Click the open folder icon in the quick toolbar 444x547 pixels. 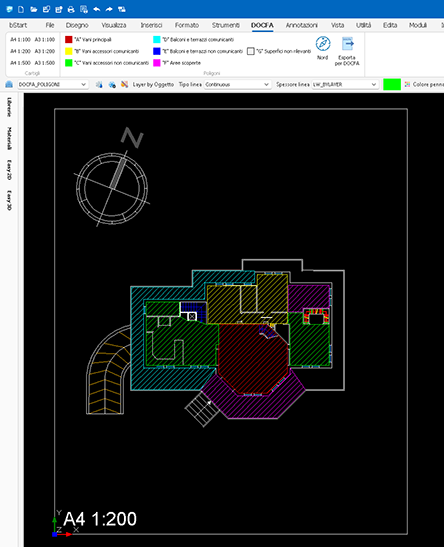33,9
